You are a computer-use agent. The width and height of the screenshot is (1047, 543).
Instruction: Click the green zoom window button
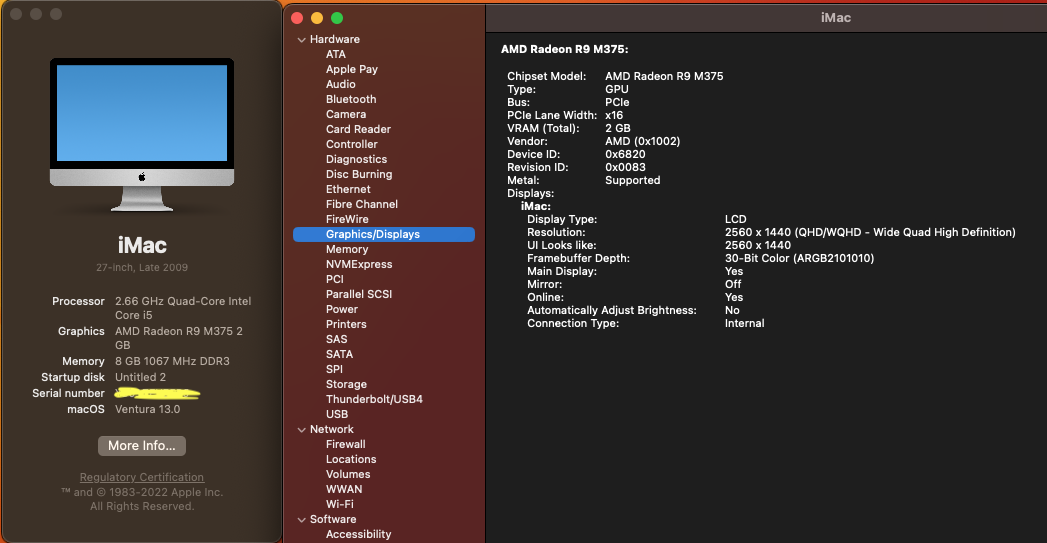(337, 18)
